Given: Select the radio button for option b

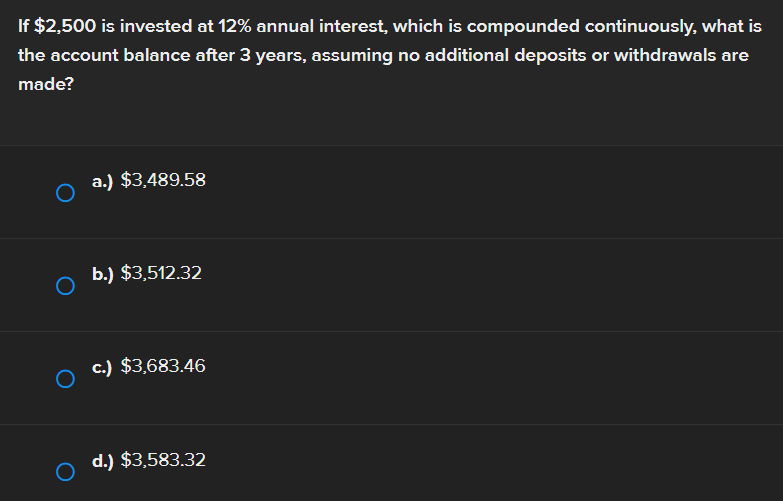Looking at the screenshot, I should point(65,286).
